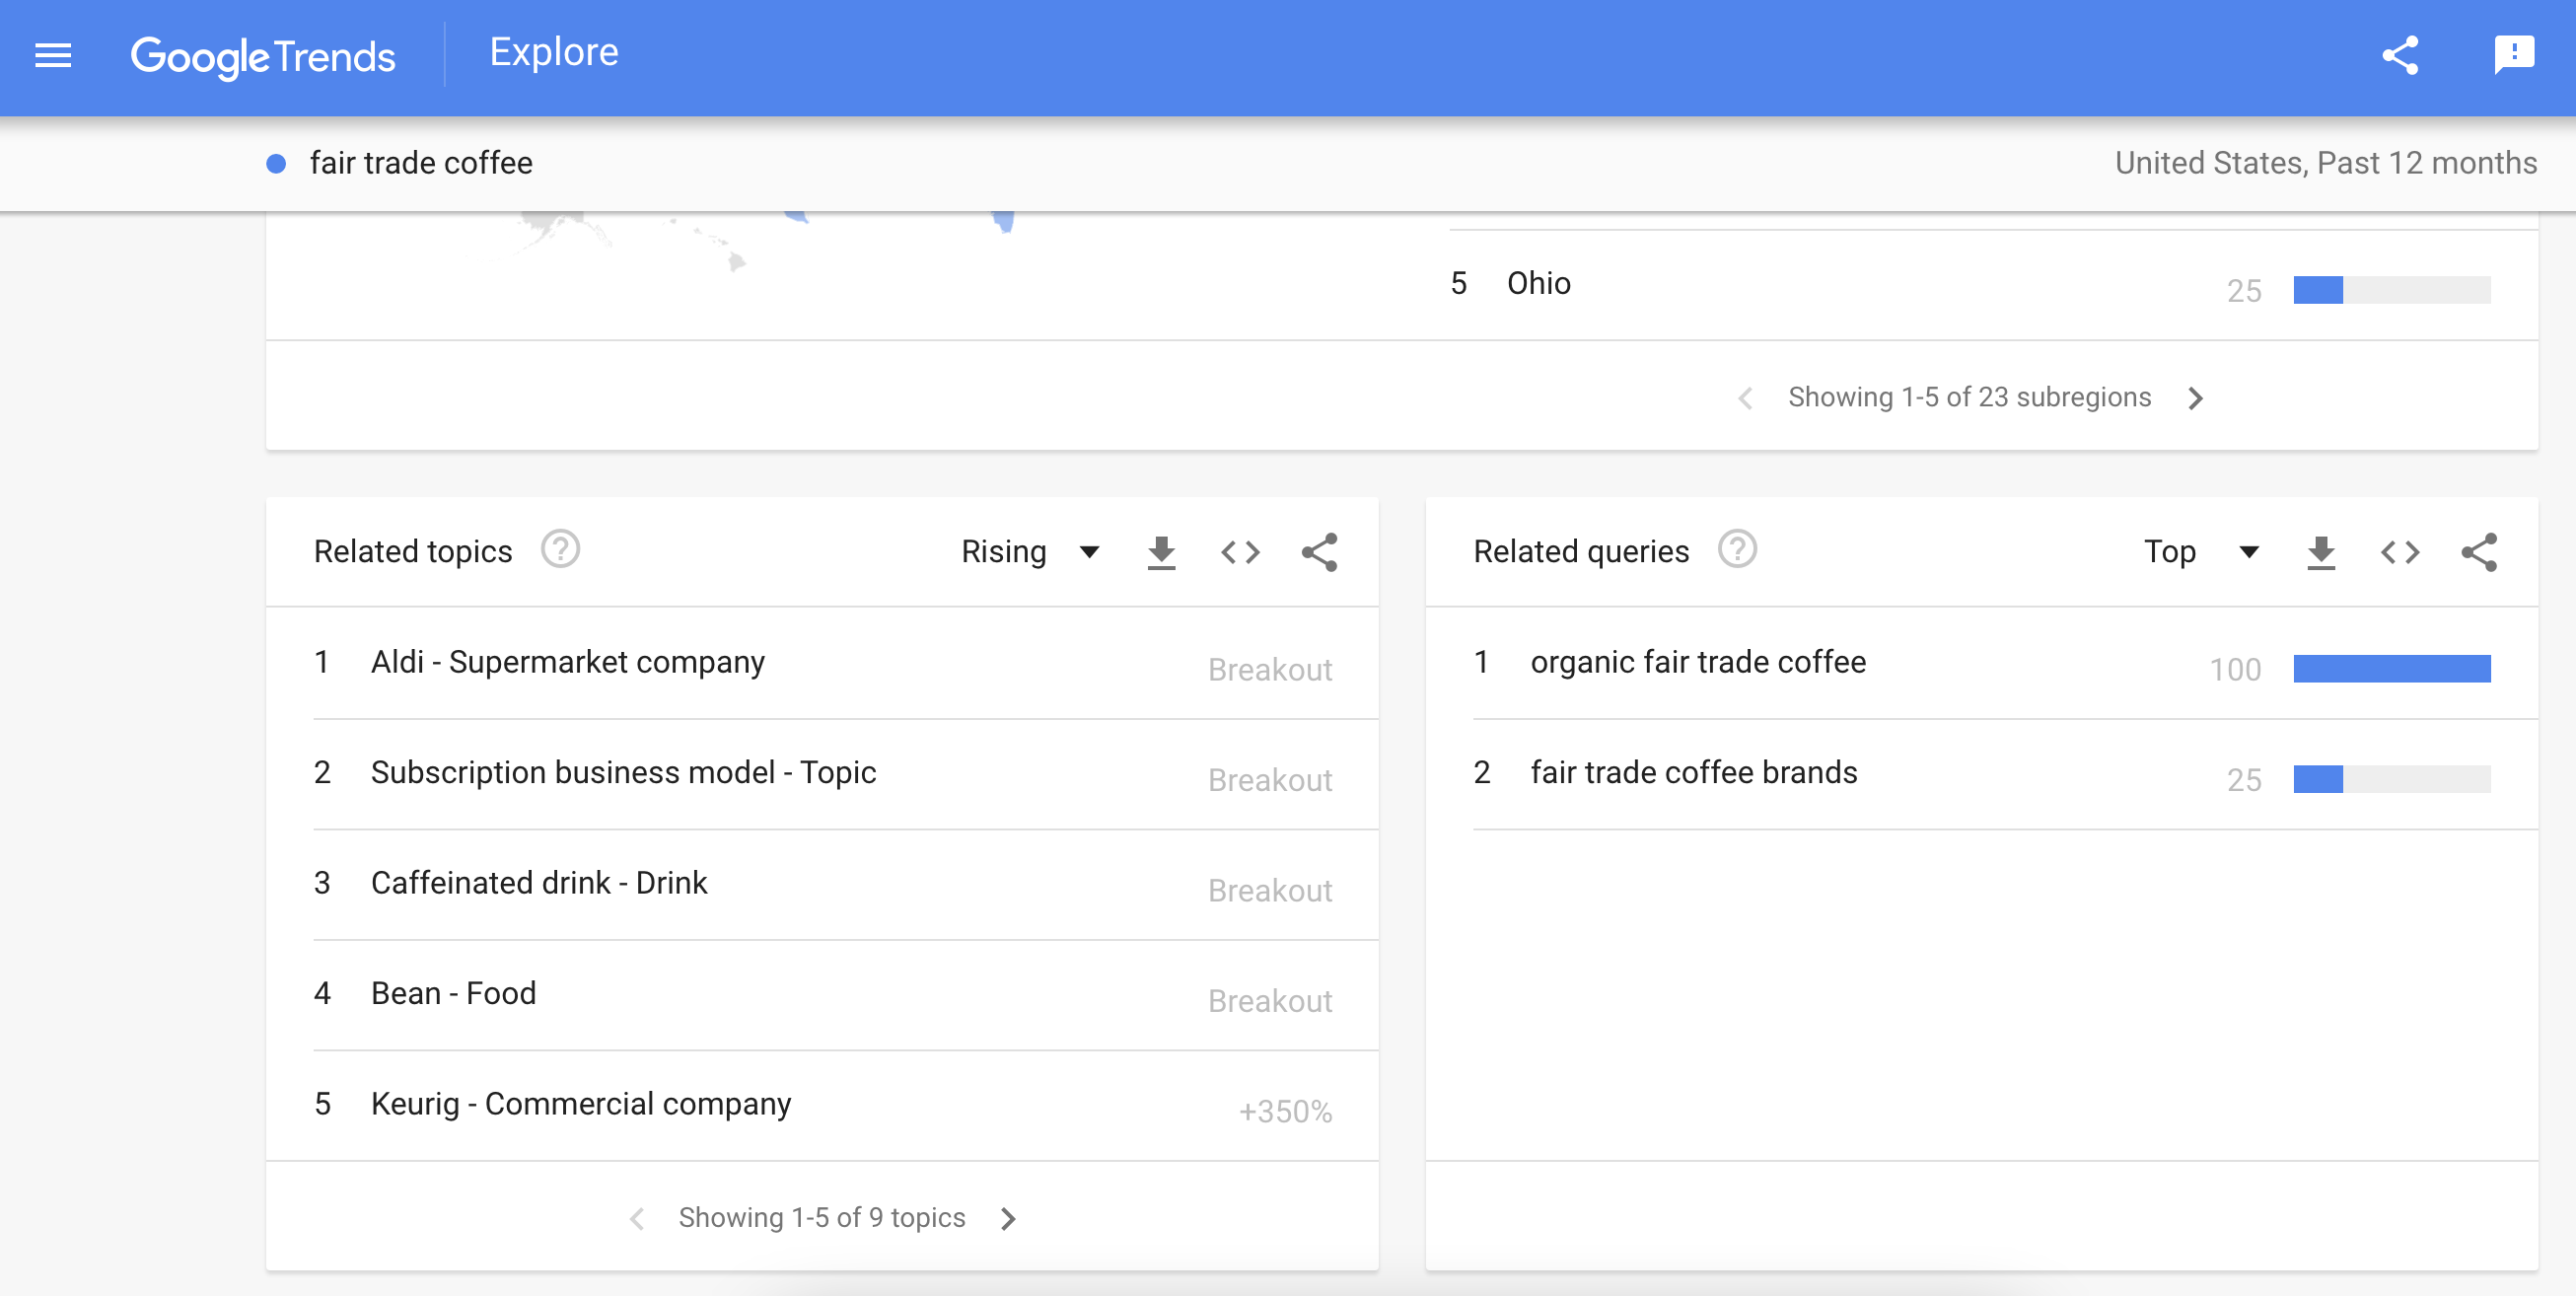This screenshot has width=2576, height=1296.
Task: Select the fair trade coffee search term chip
Action: [419, 162]
